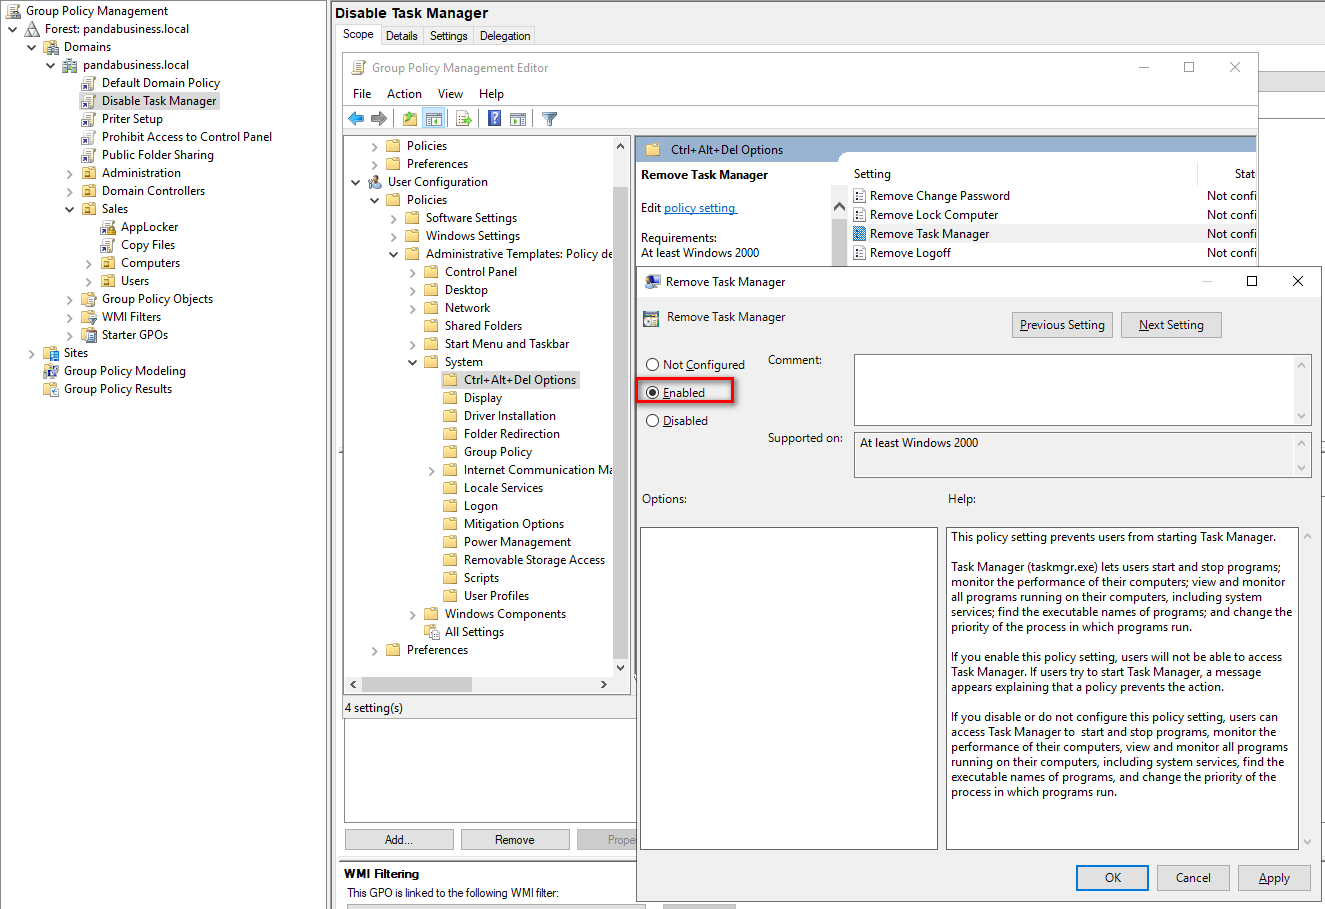The width and height of the screenshot is (1325, 909).
Task: Switch to the Scope tab
Action: tap(358, 34)
